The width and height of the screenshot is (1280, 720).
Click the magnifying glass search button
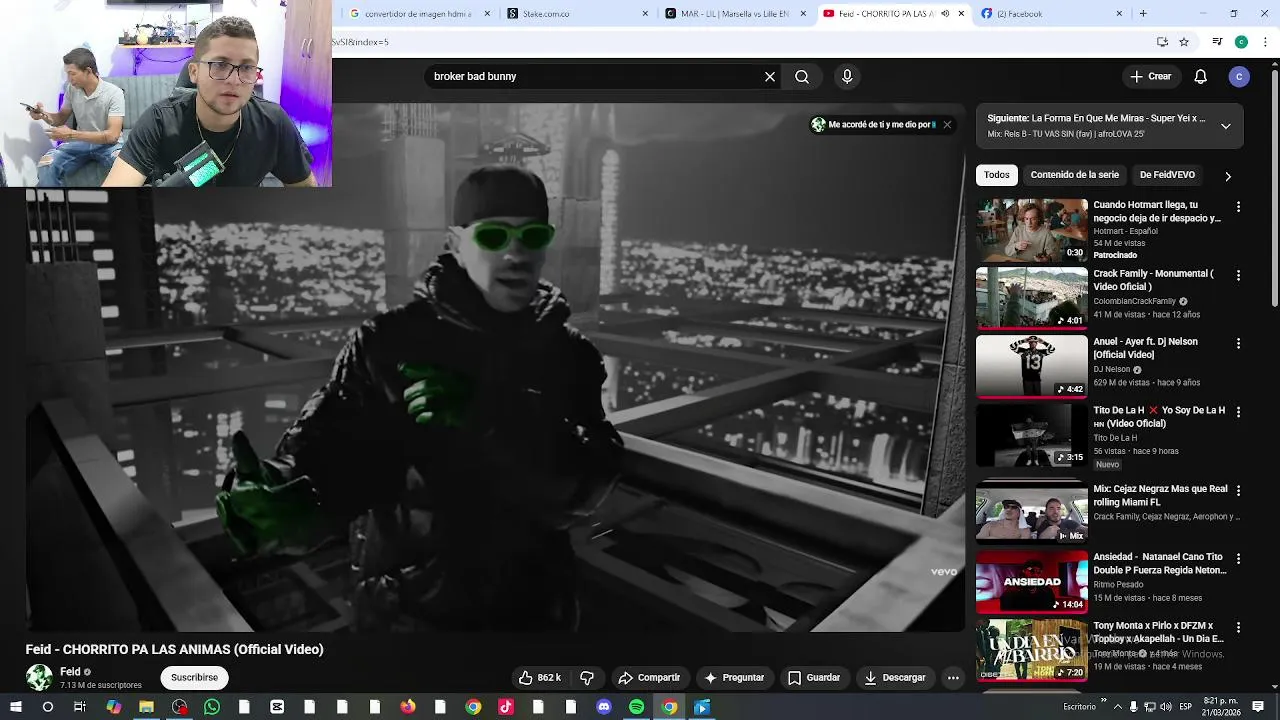point(802,77)
